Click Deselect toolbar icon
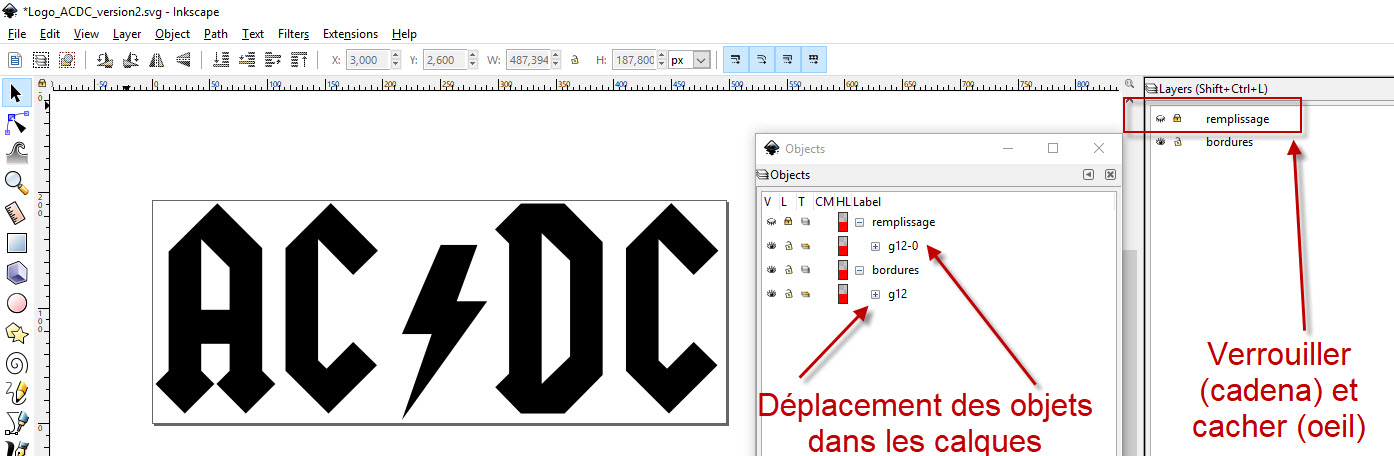 [67, 60]
